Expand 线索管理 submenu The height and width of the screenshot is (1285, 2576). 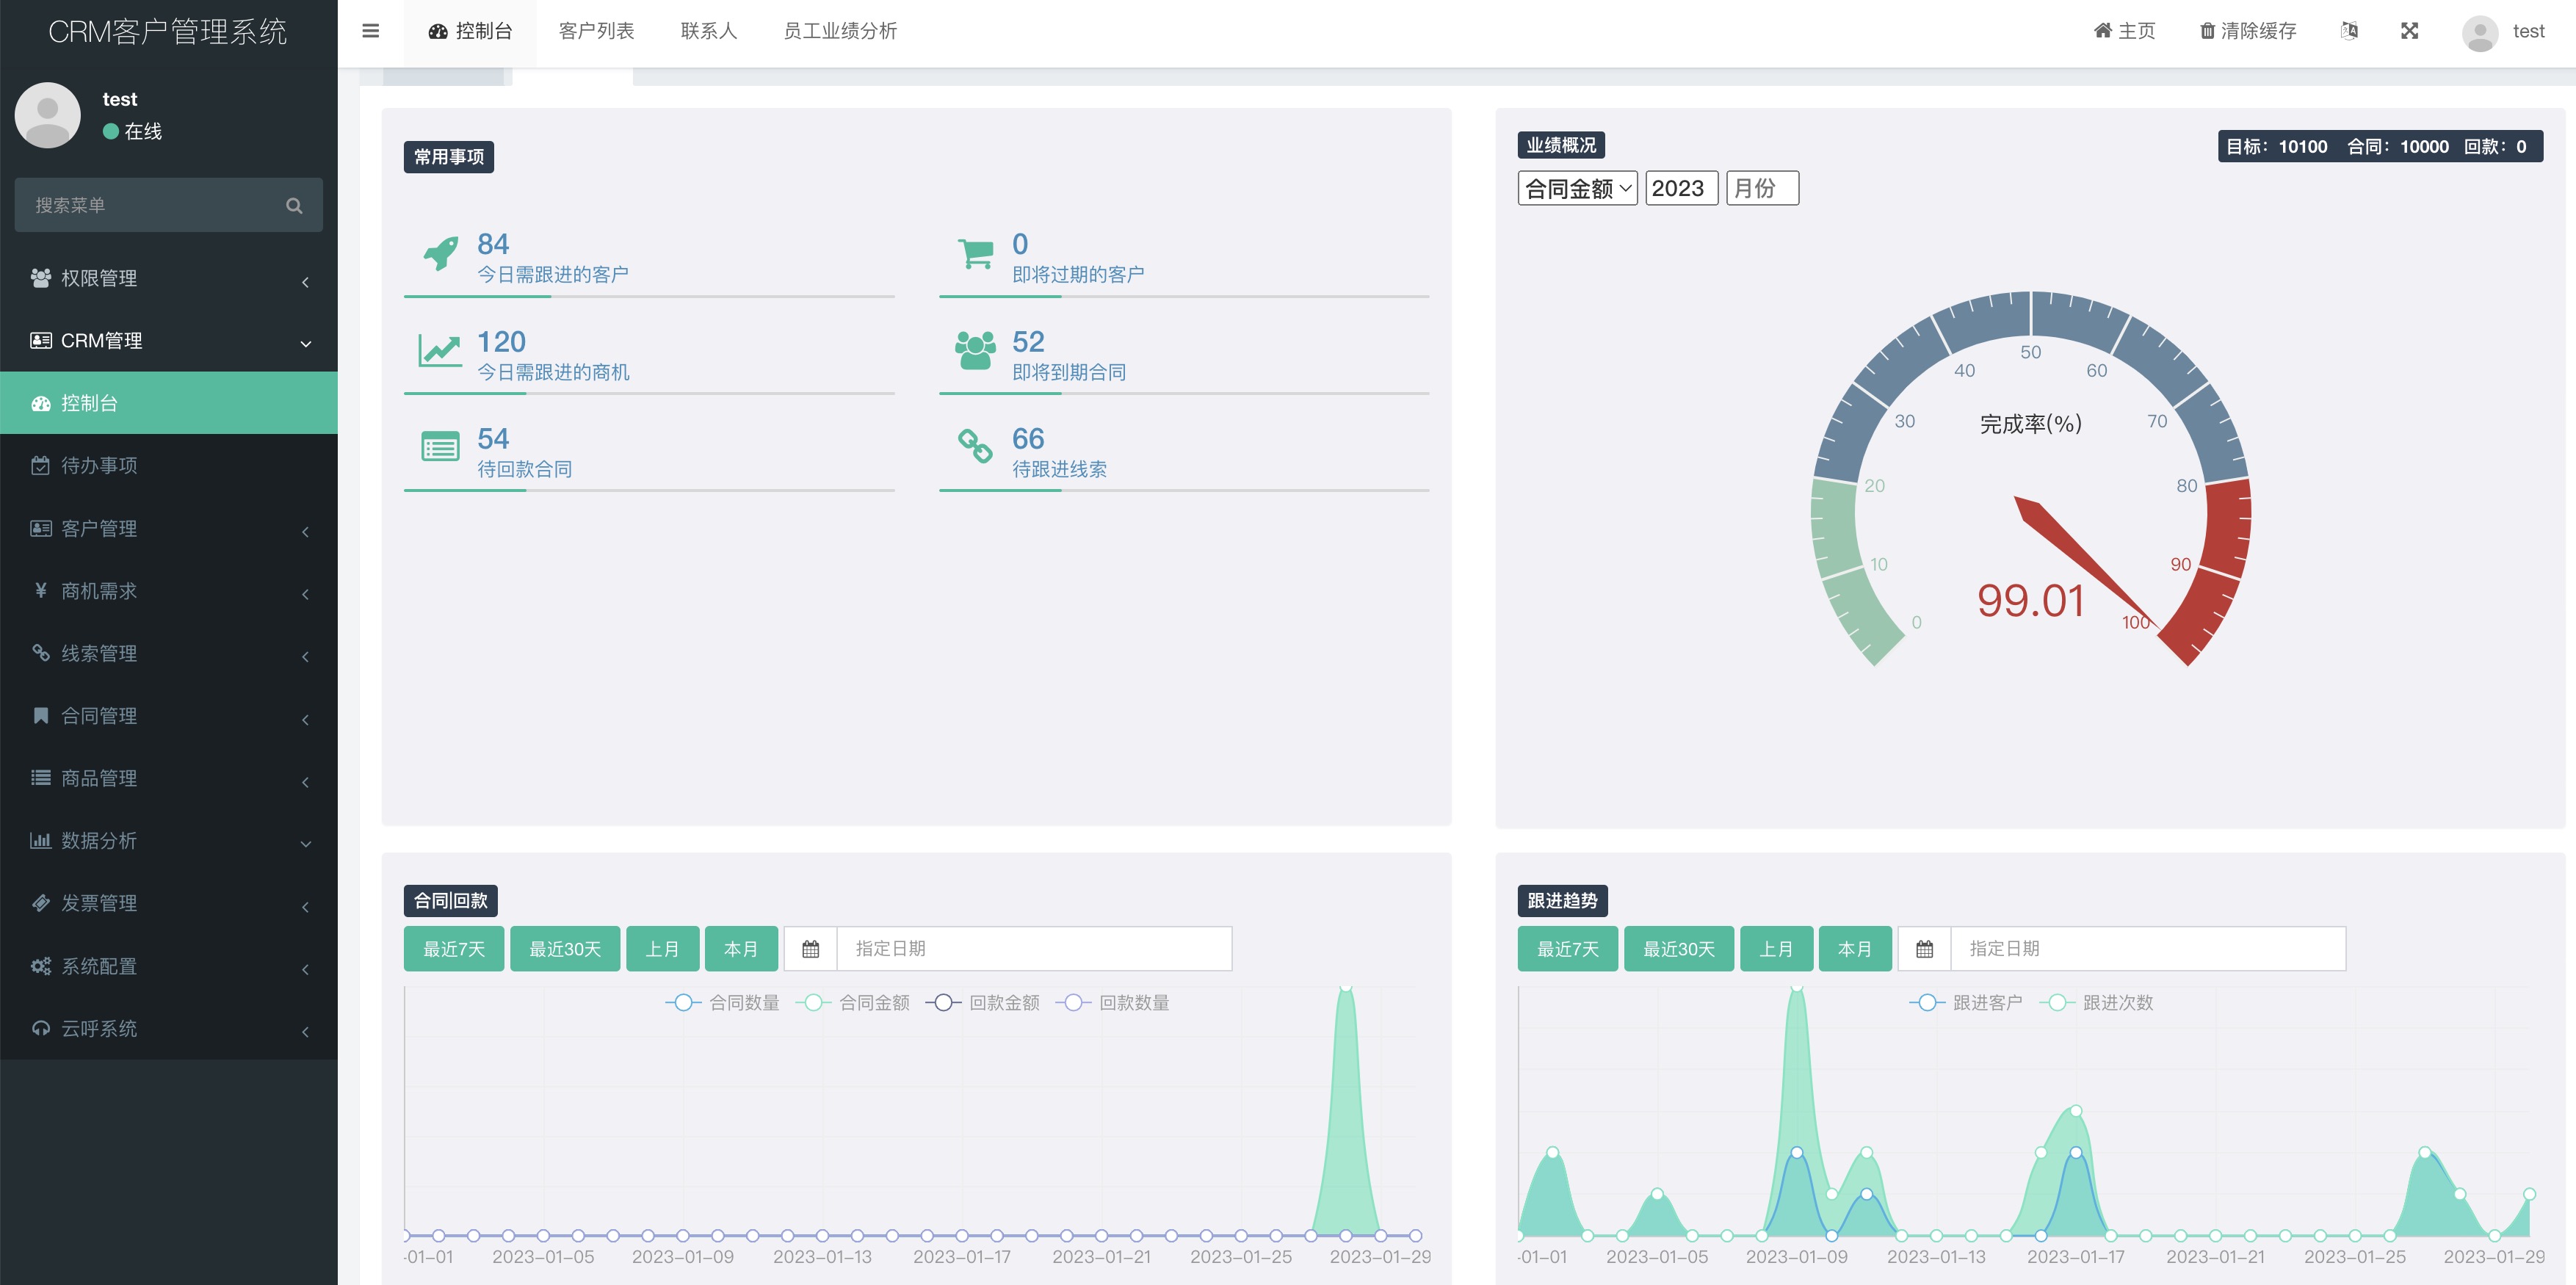click(169, 653)
